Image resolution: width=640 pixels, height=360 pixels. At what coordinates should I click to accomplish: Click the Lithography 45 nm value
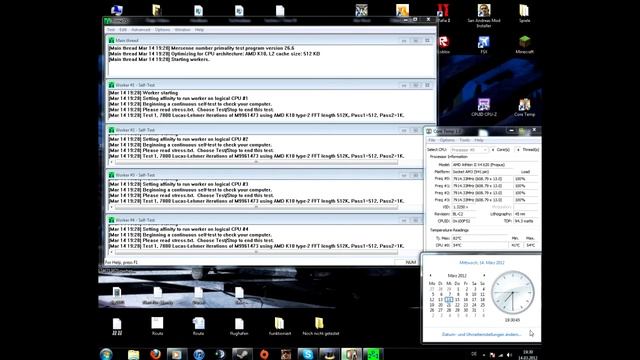tap(525, 214)
